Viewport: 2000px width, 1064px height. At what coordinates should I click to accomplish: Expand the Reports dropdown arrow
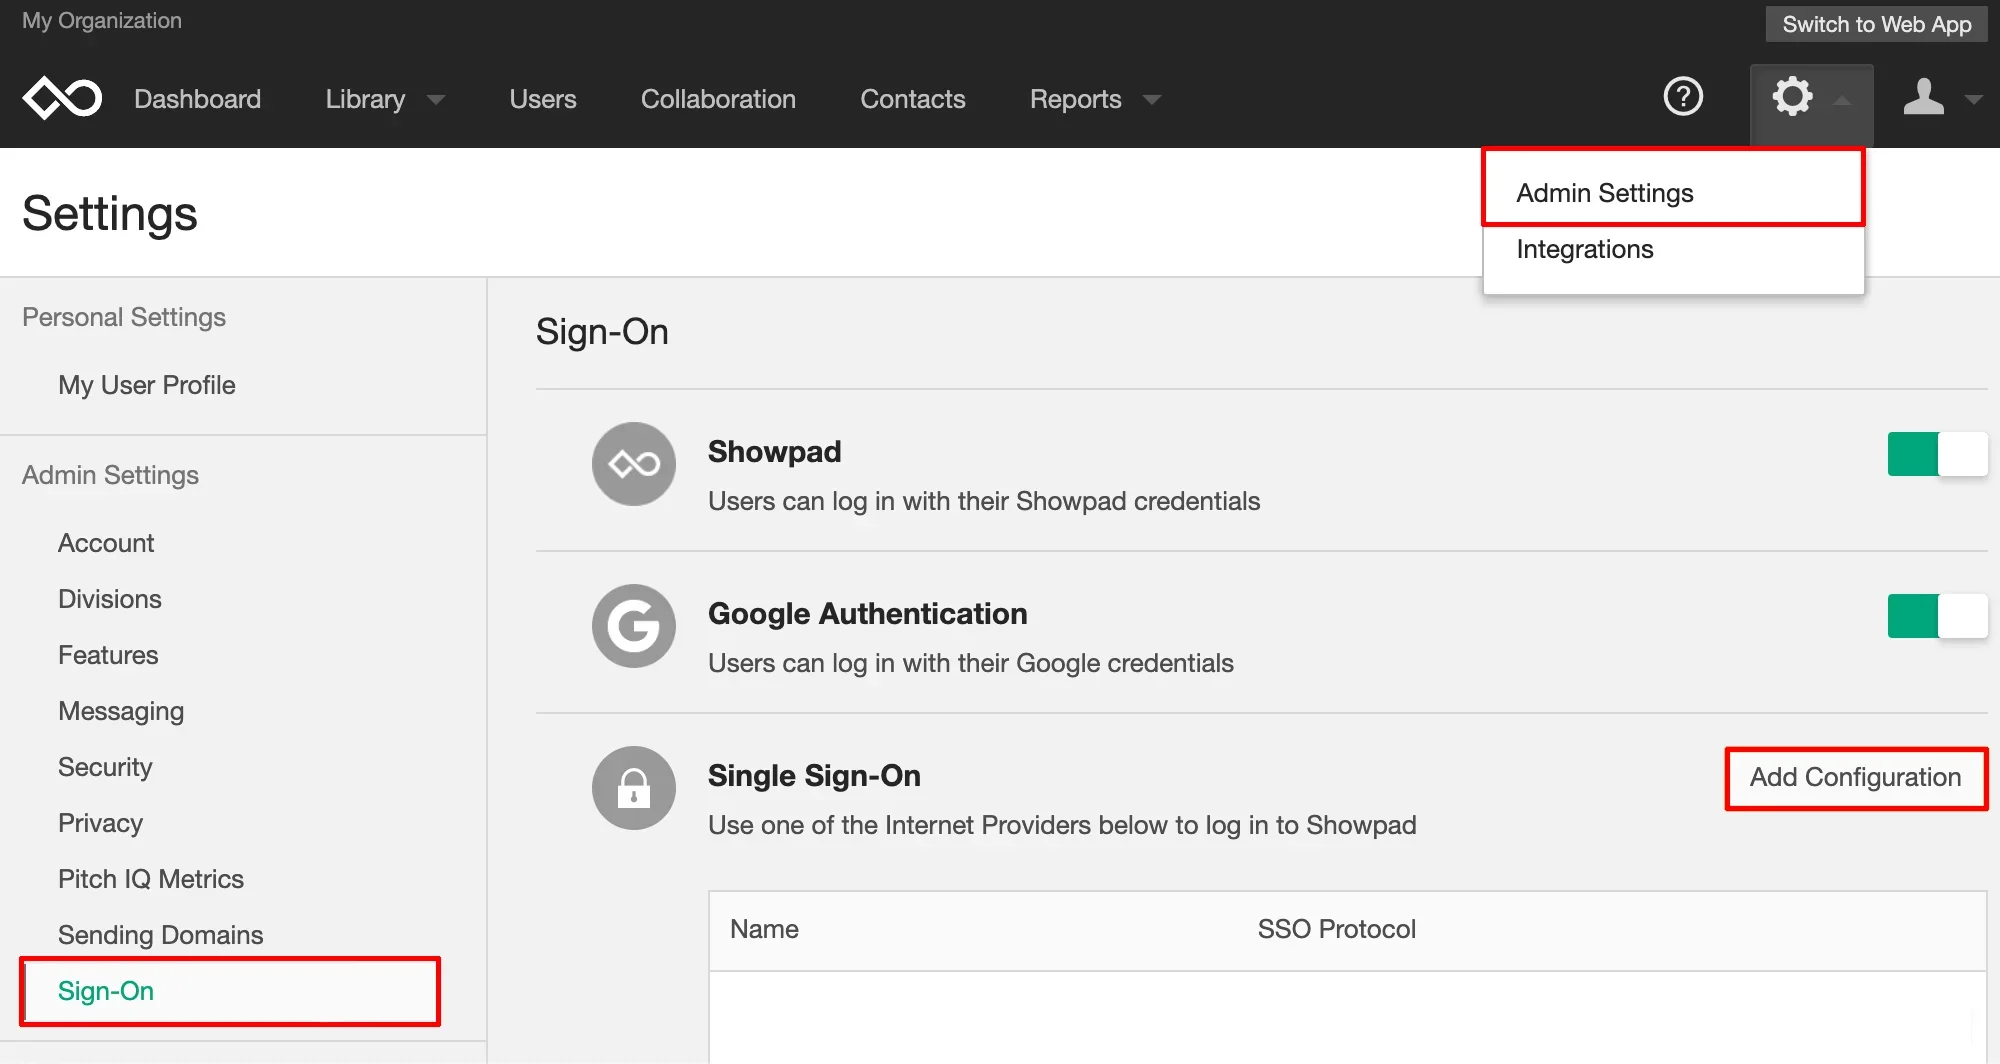pos(1152,100)
